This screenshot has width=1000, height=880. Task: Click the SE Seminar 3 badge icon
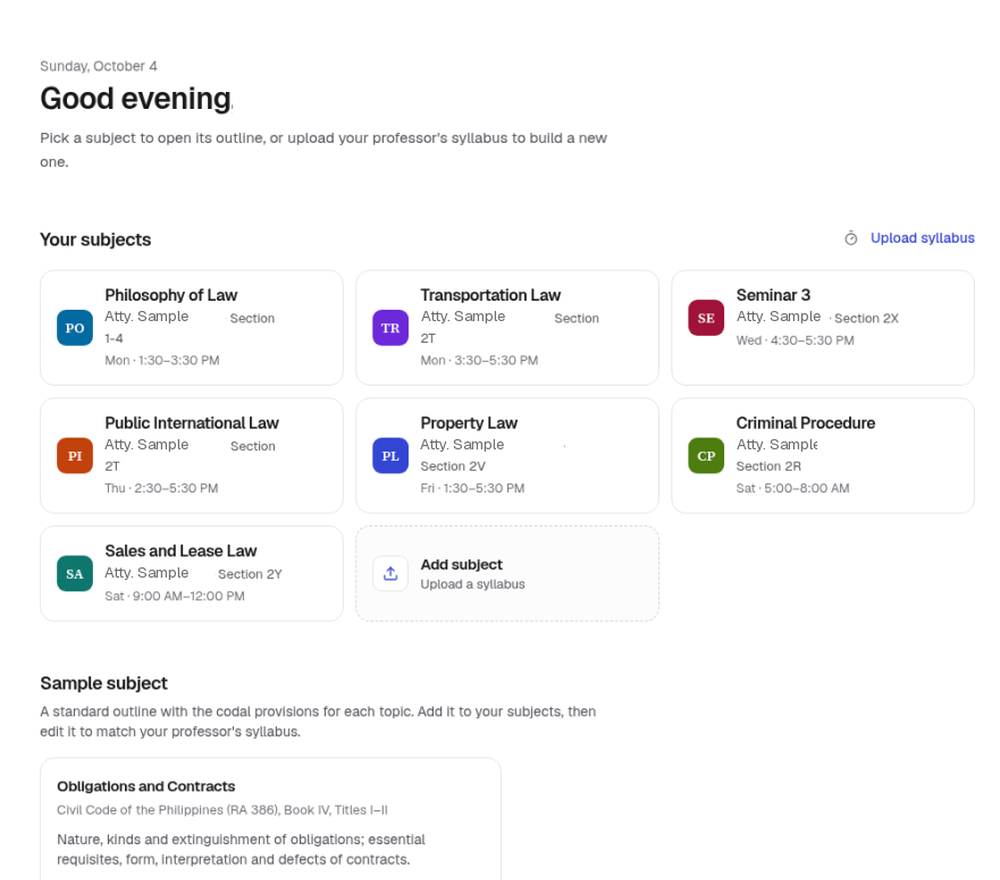tap(706, 318)
